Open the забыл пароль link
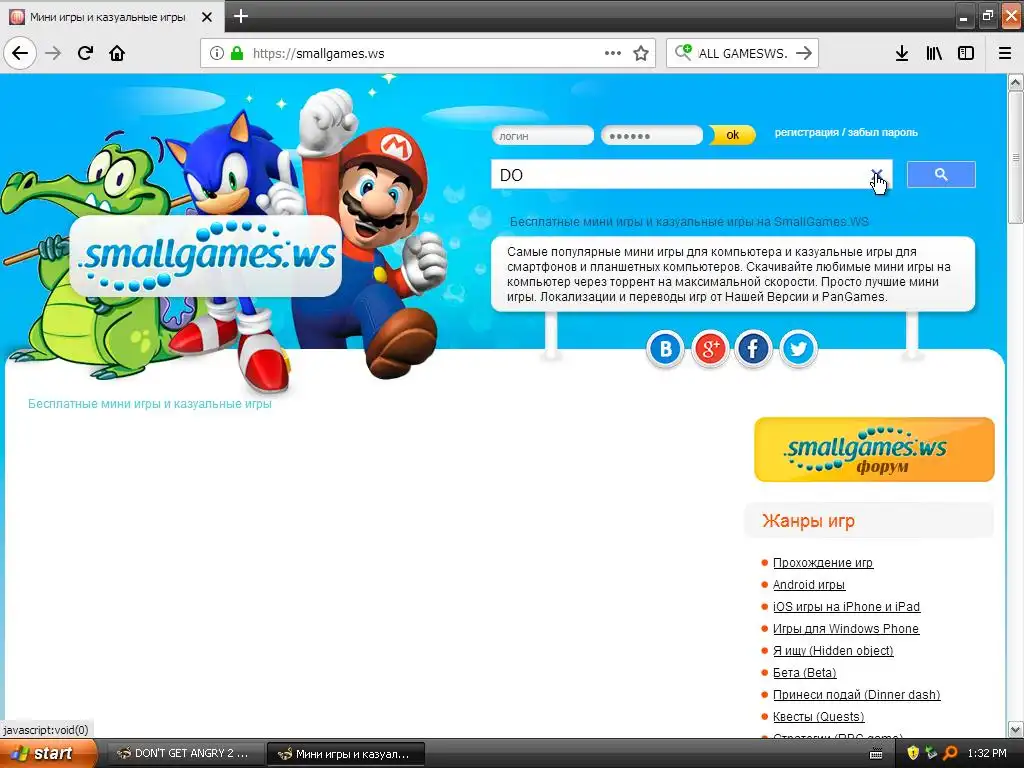 882,133
